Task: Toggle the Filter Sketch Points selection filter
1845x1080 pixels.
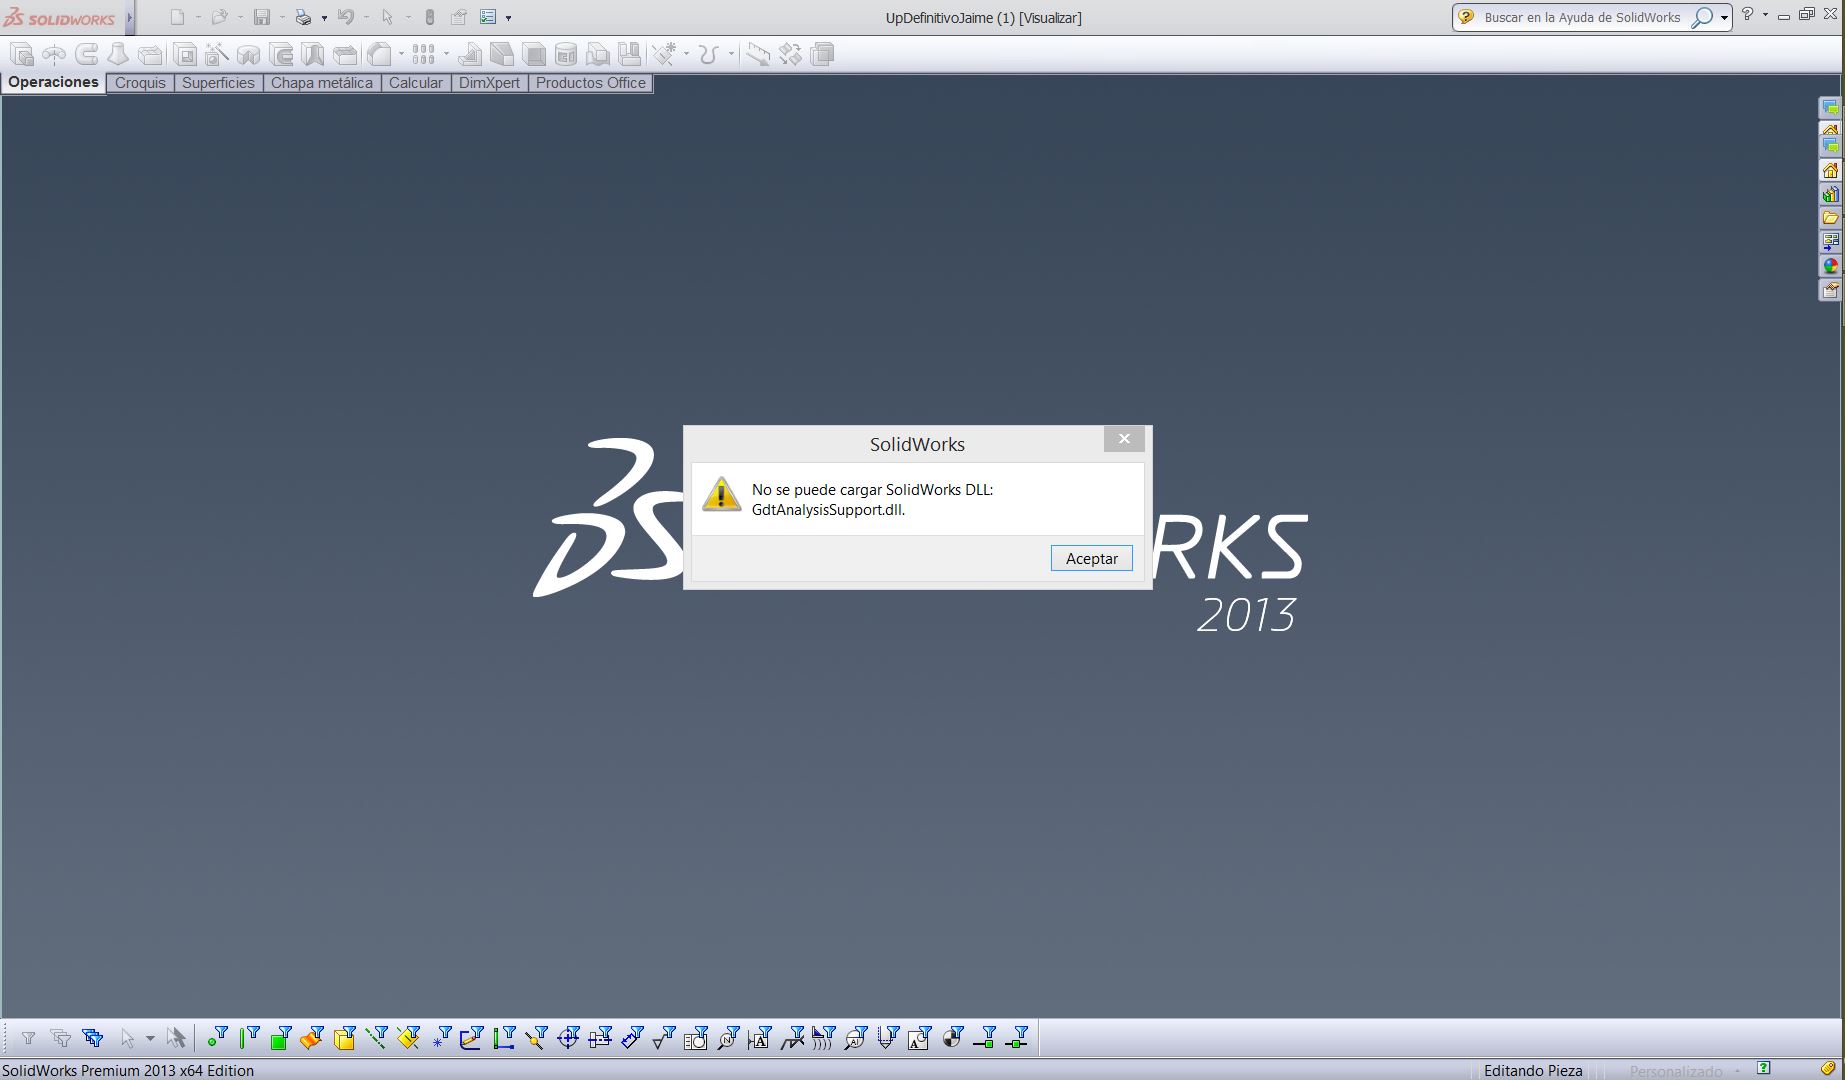Action: 441,1038
